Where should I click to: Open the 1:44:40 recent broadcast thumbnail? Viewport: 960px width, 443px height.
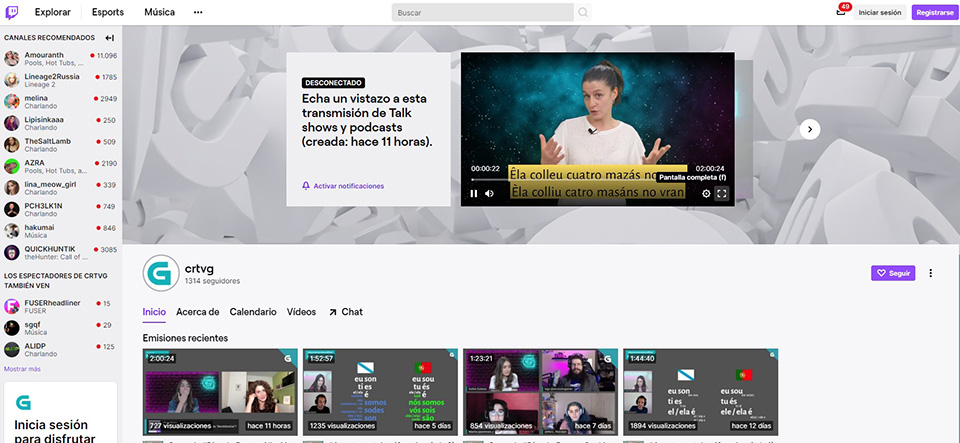click(x=700, y=392)
